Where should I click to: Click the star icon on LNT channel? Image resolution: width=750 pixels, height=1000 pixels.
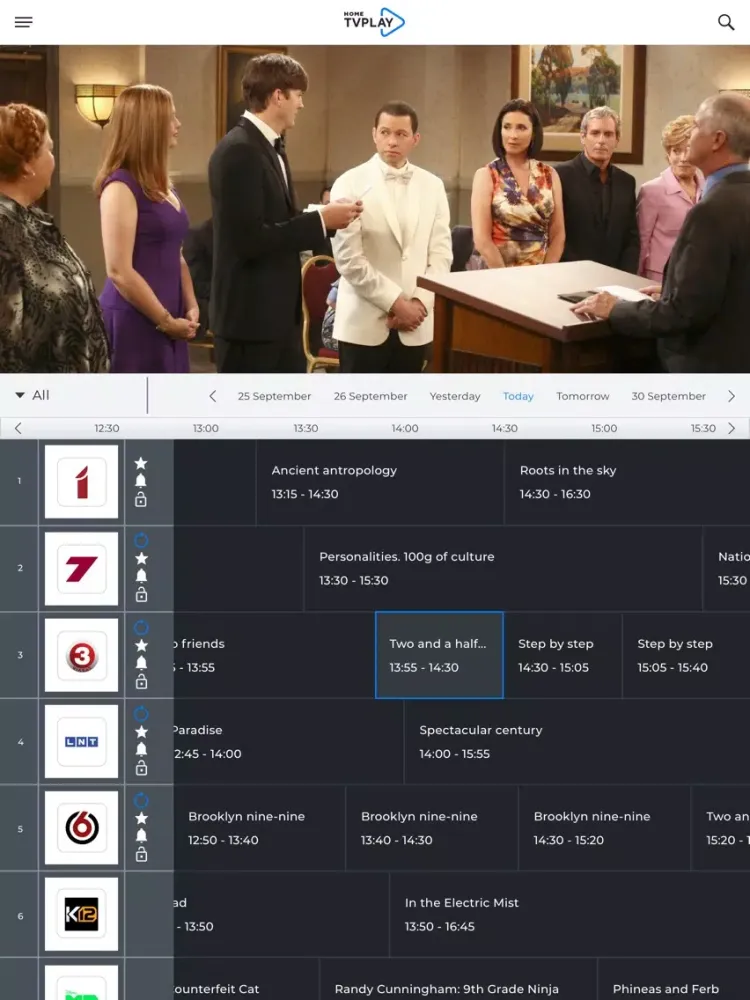[x=141, y=732]
